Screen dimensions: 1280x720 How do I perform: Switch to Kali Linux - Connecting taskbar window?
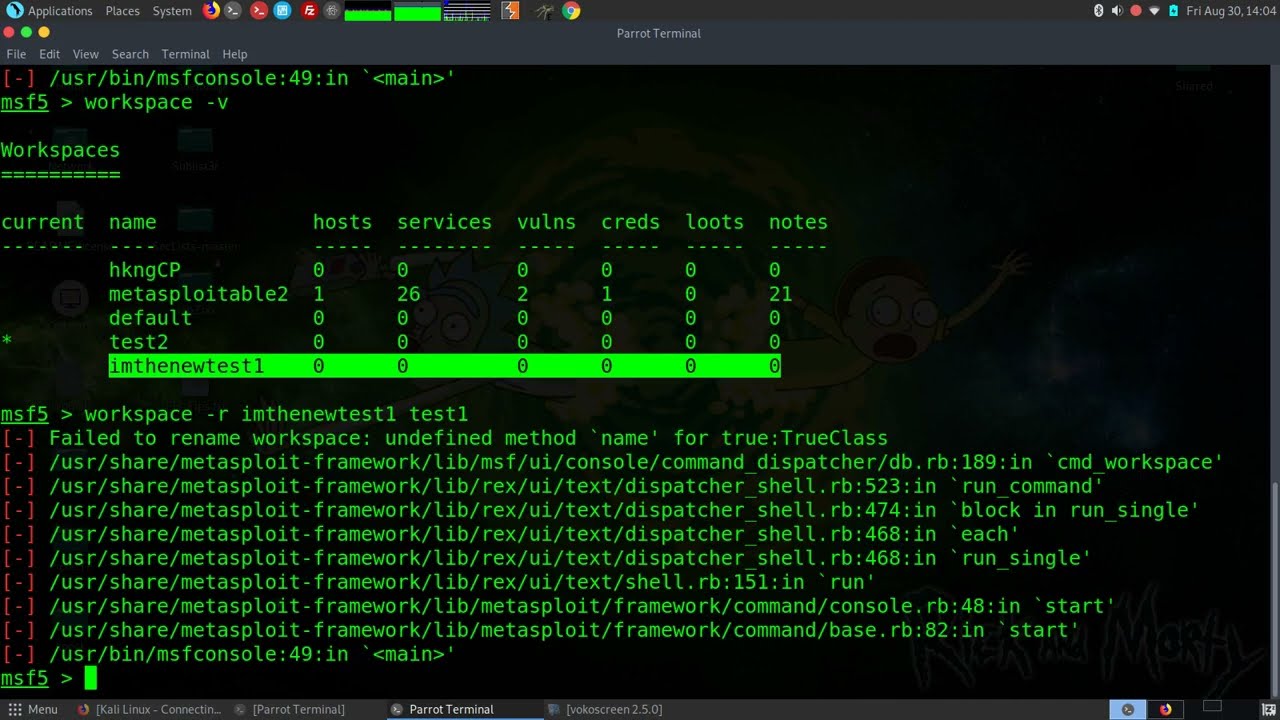148,709
